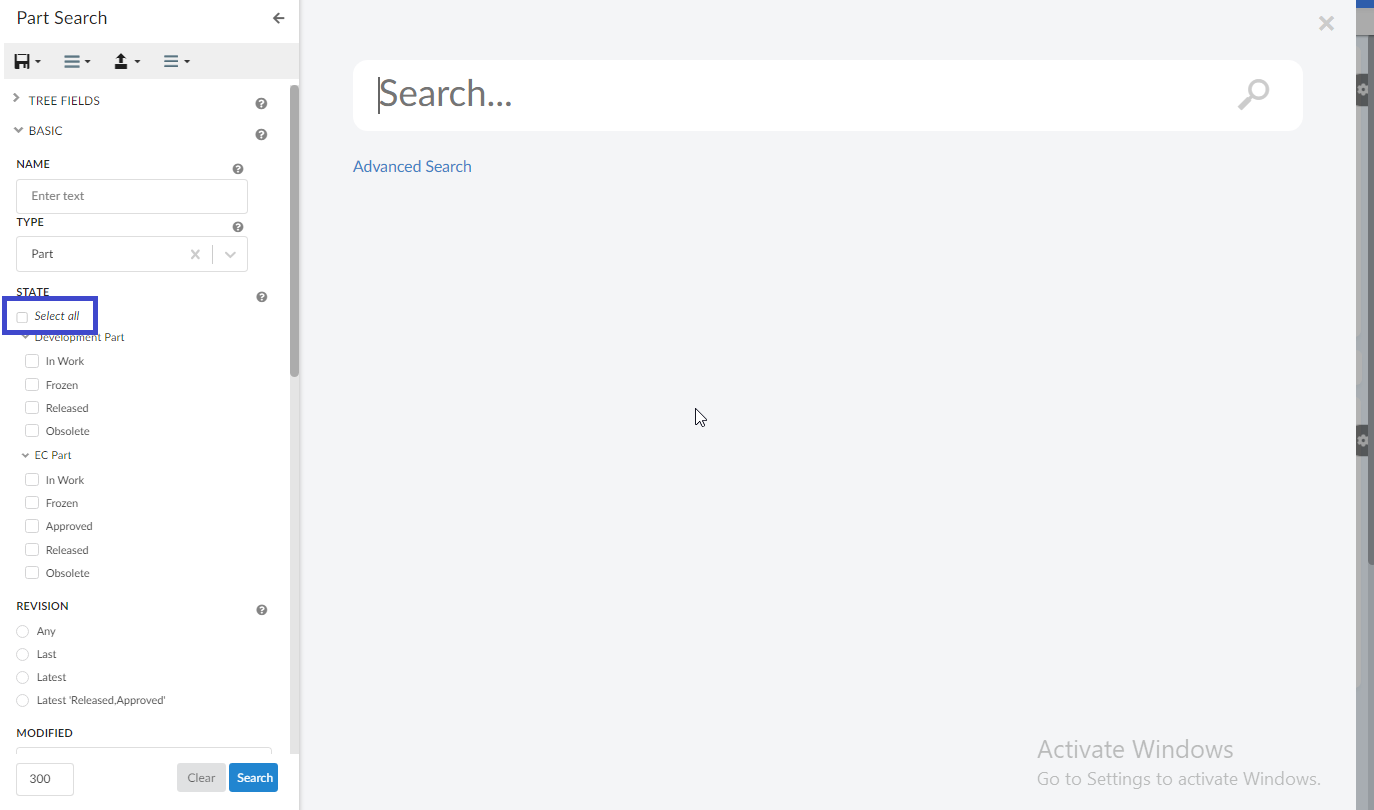Expand the TREE FIELDS section
This screenshot has height=810, width=1374.
click(17, 100)
